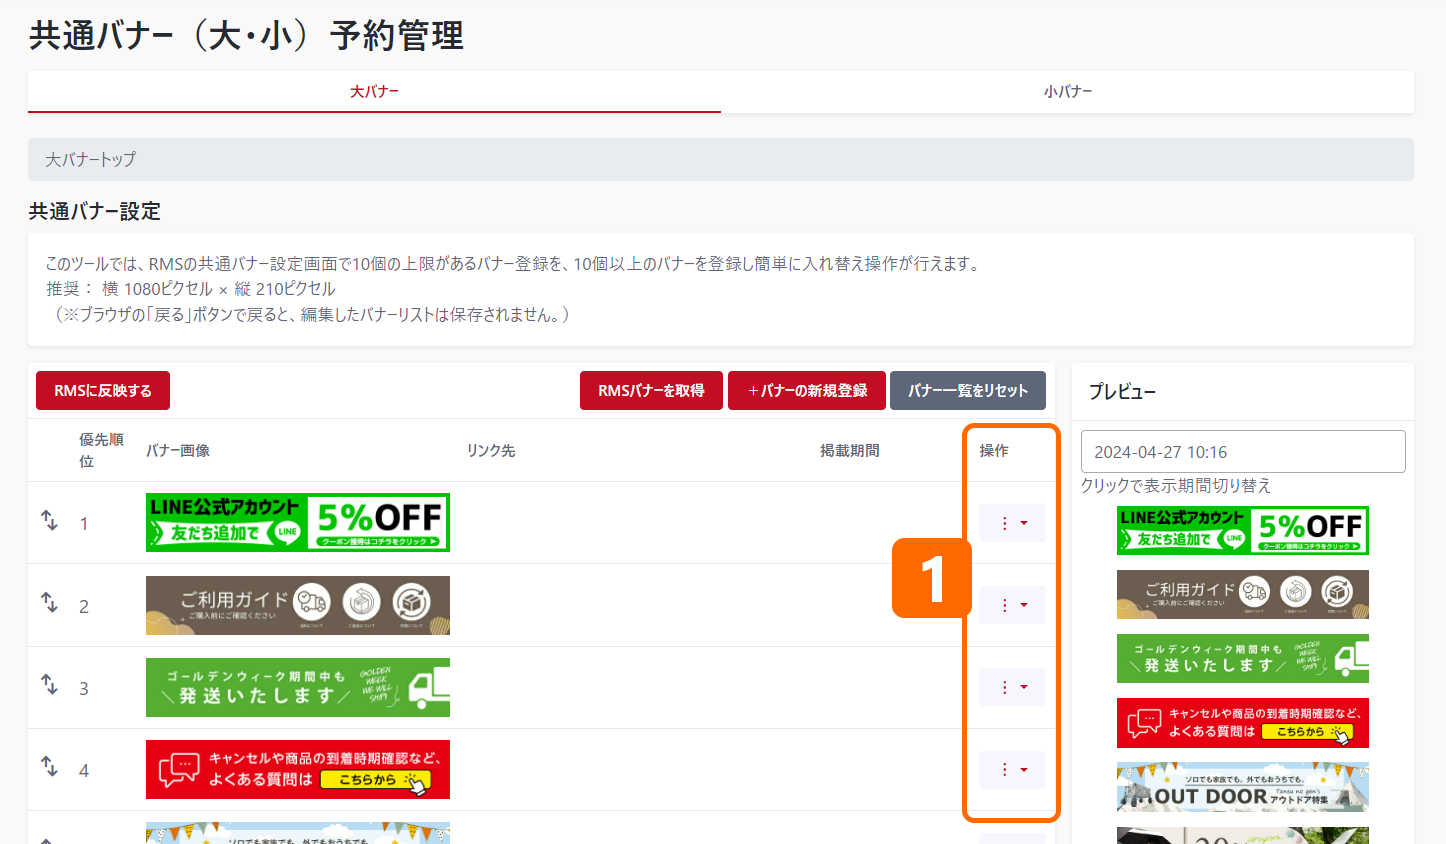Open the action menu for the ご利用ガイド banner

(x=1012, y=605)
